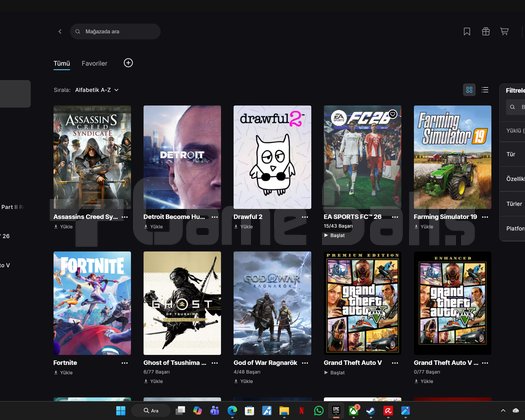Screen dimensions: 525x420
Task: Click Yükle under God of War Ragnarök
Action: 244,381
